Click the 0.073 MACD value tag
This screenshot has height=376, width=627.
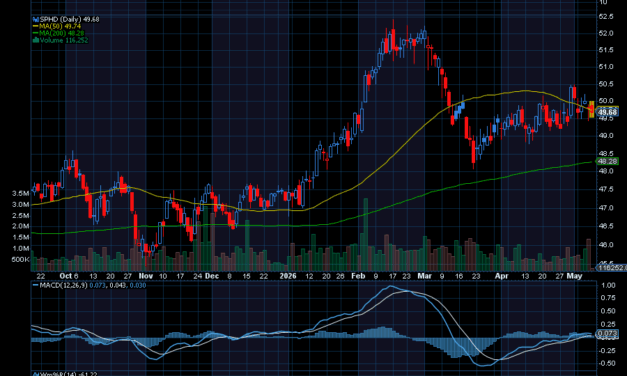607,333
